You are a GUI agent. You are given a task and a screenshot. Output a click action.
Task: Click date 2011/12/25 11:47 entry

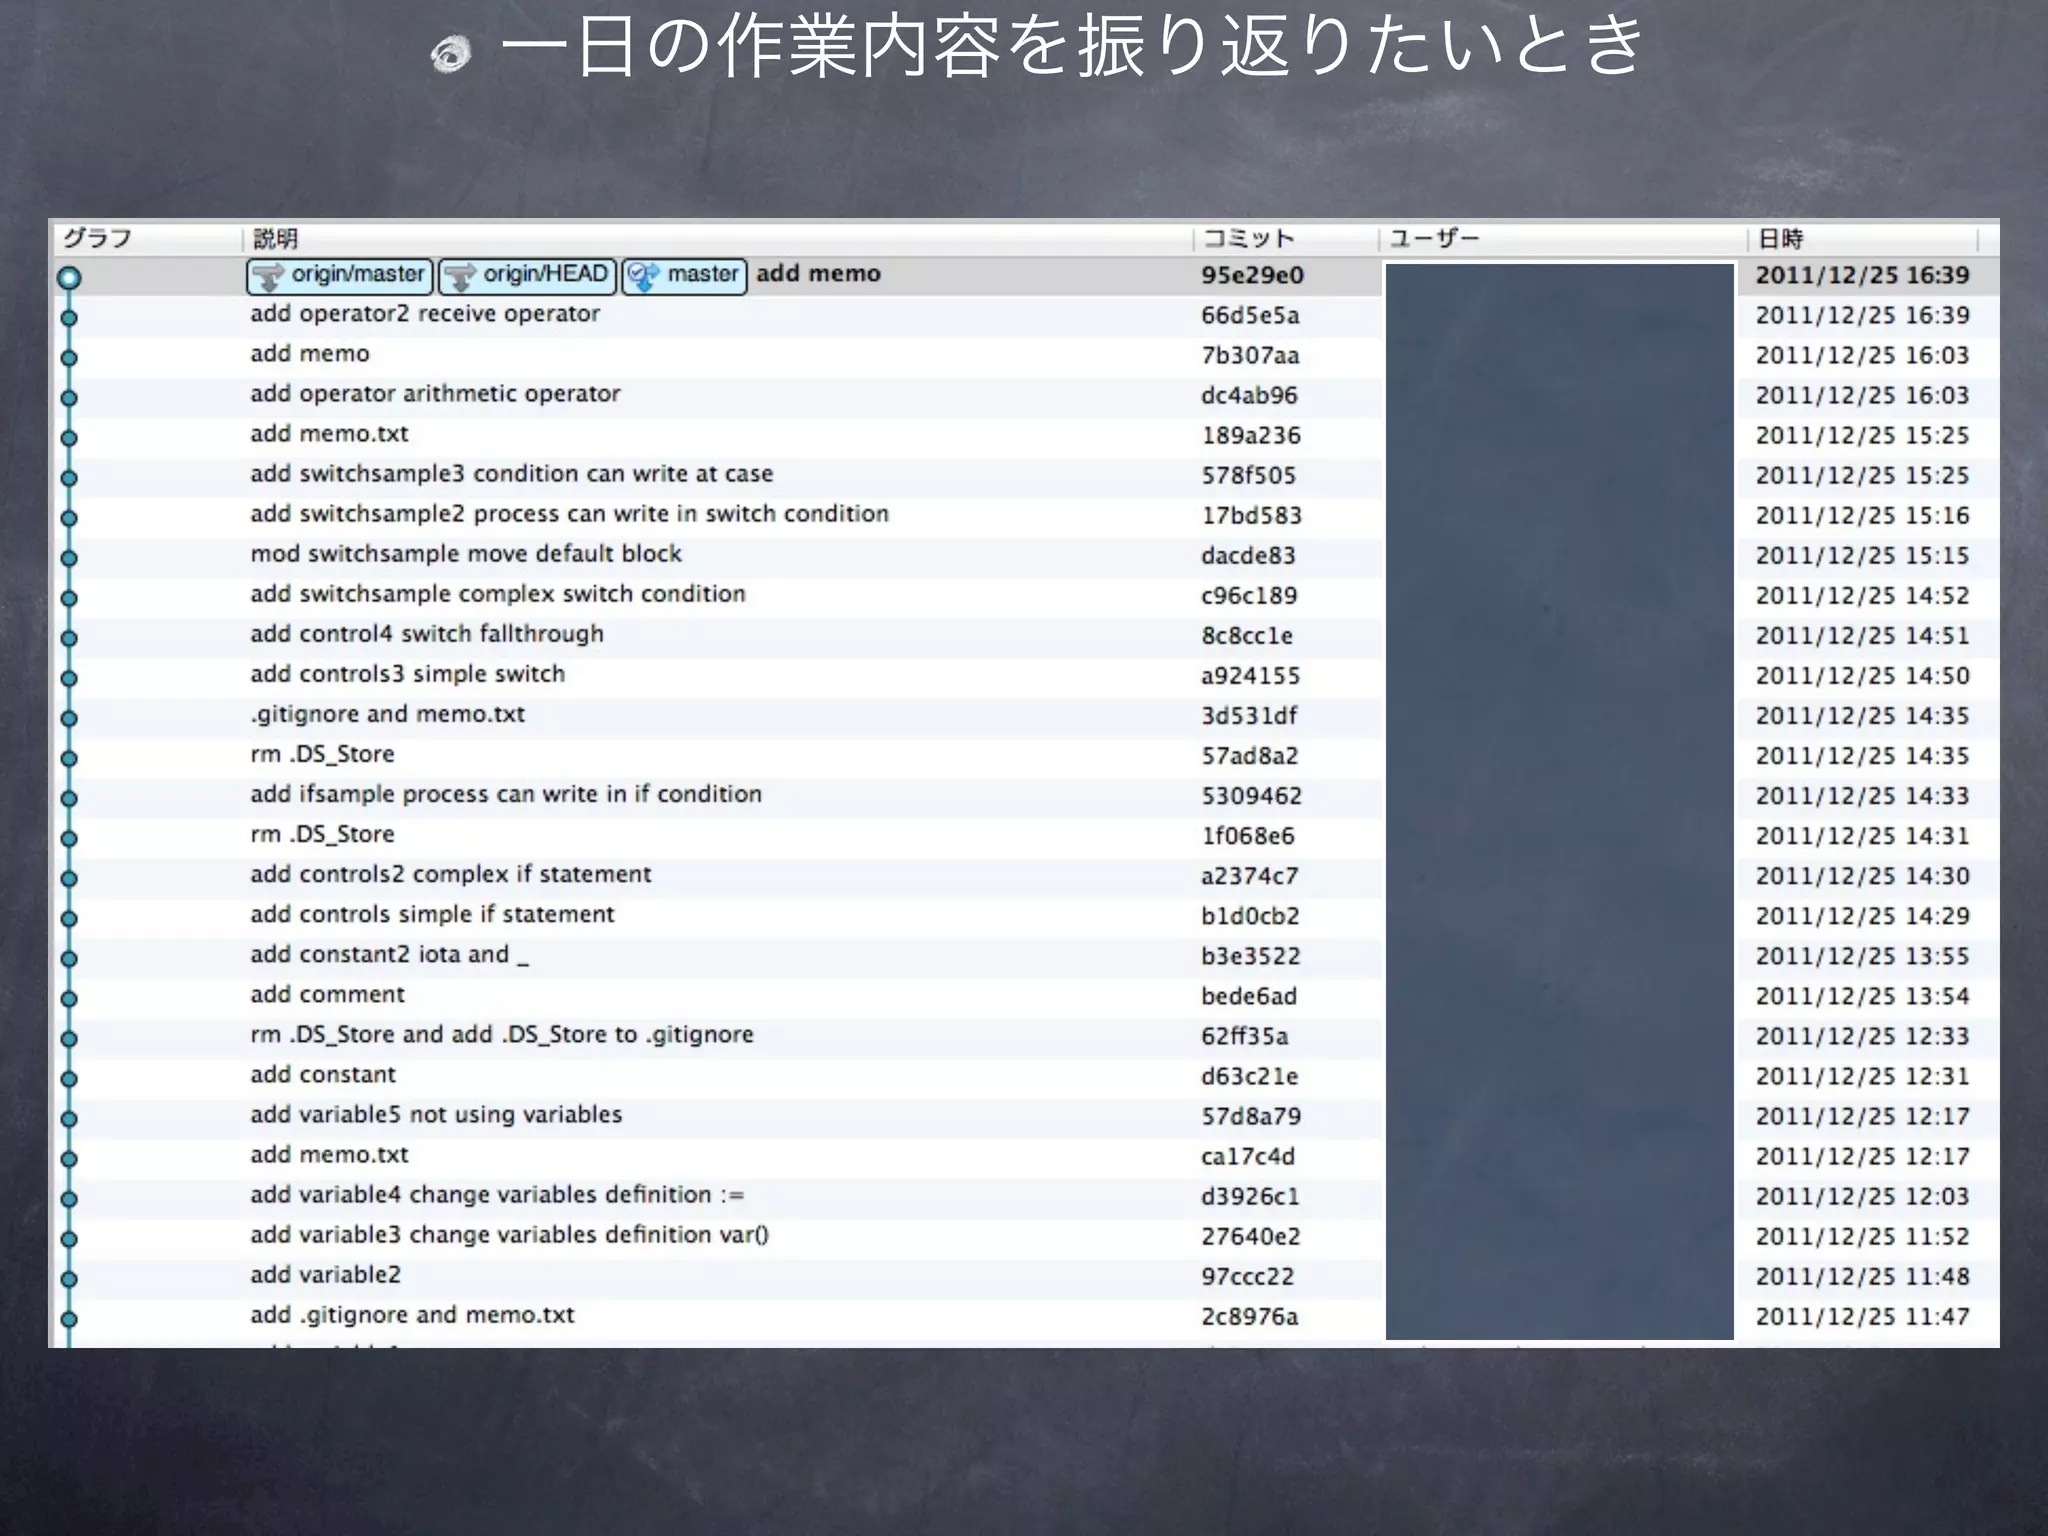pyautogui.click(x=1862, y=1316)
